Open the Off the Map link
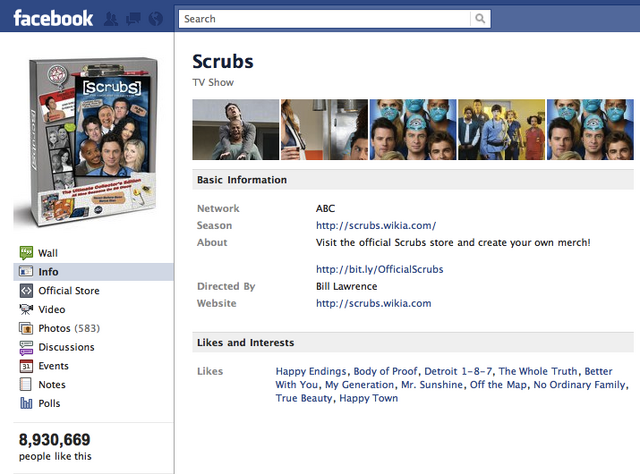Viewport: 640px width, 474px height. coord(498,385)
